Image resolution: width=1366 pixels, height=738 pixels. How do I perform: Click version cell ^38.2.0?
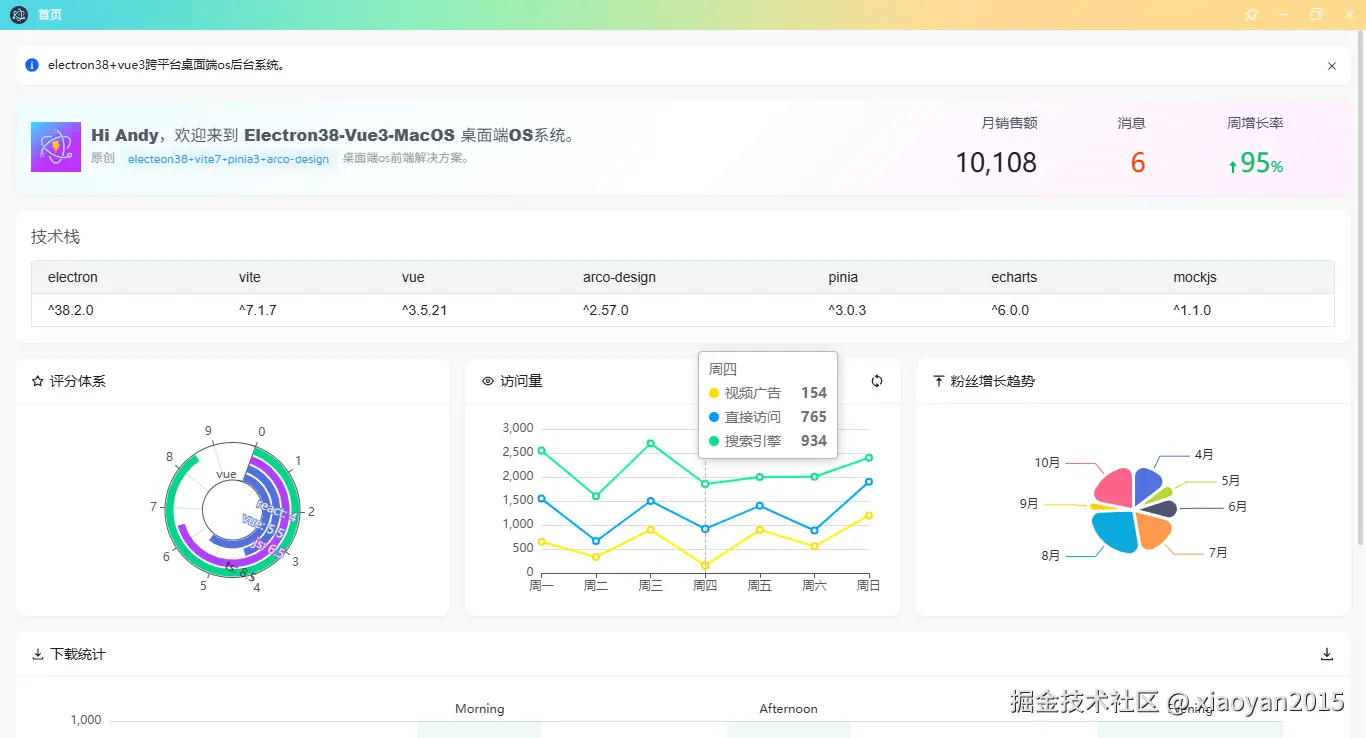[71, 310]
